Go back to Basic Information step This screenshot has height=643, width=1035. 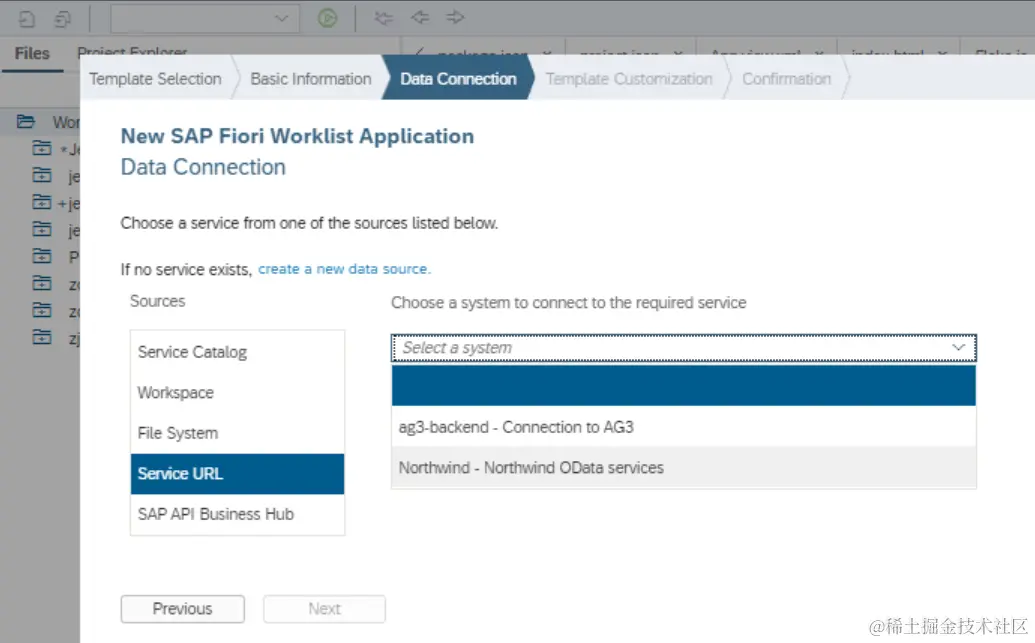310,79
